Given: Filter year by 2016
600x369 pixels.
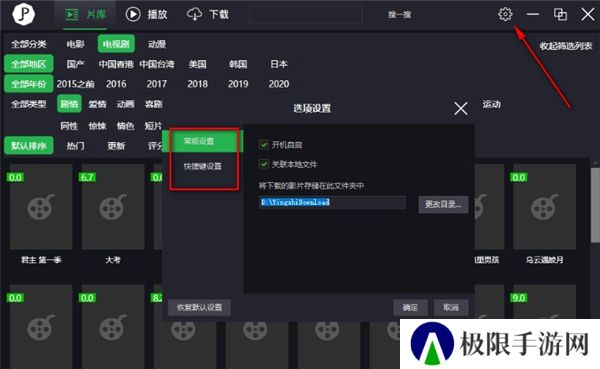Looking at the screenshot, I should click(x=116, y=84).
